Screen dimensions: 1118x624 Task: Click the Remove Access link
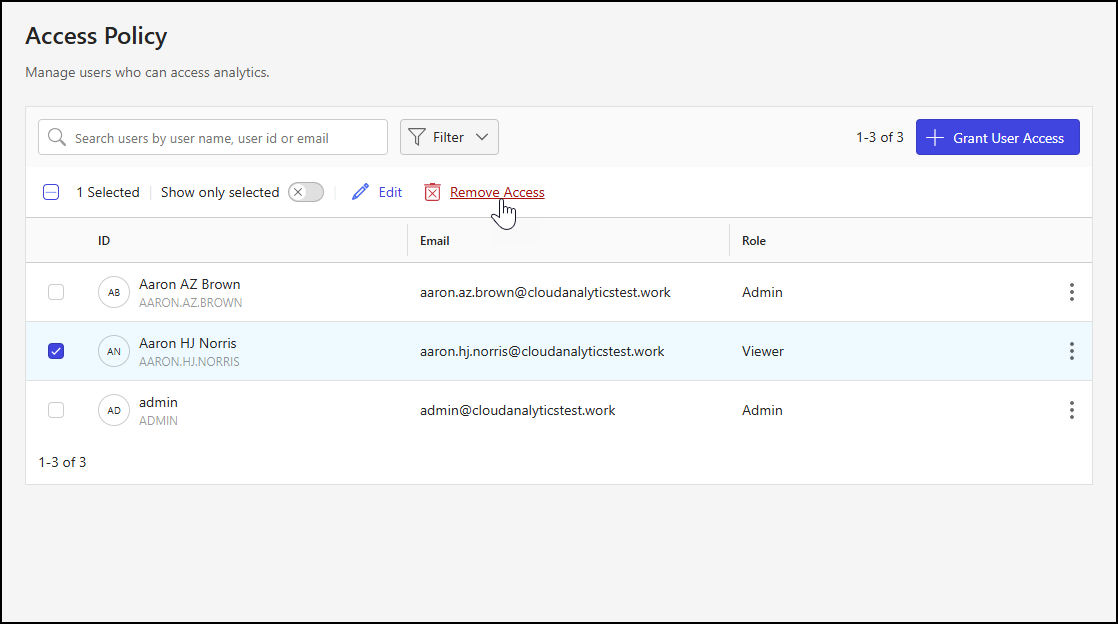click(x=497, y=192)
